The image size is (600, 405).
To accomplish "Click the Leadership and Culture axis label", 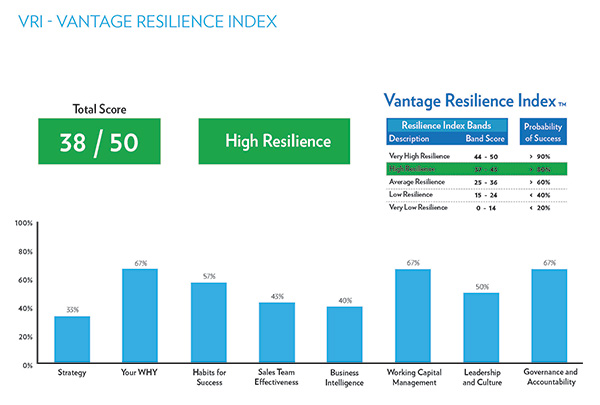I will click(482, 377).
